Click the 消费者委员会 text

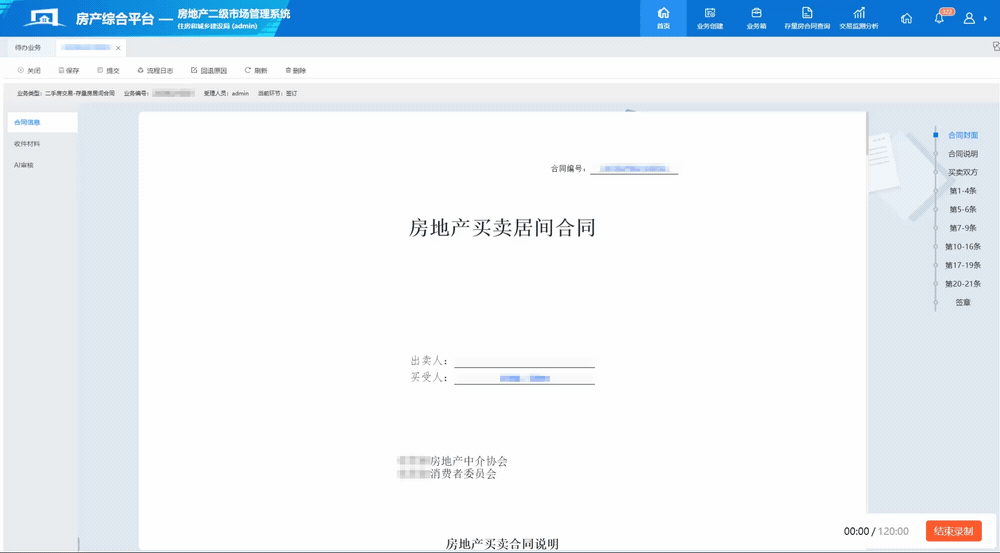coord(463,474)
